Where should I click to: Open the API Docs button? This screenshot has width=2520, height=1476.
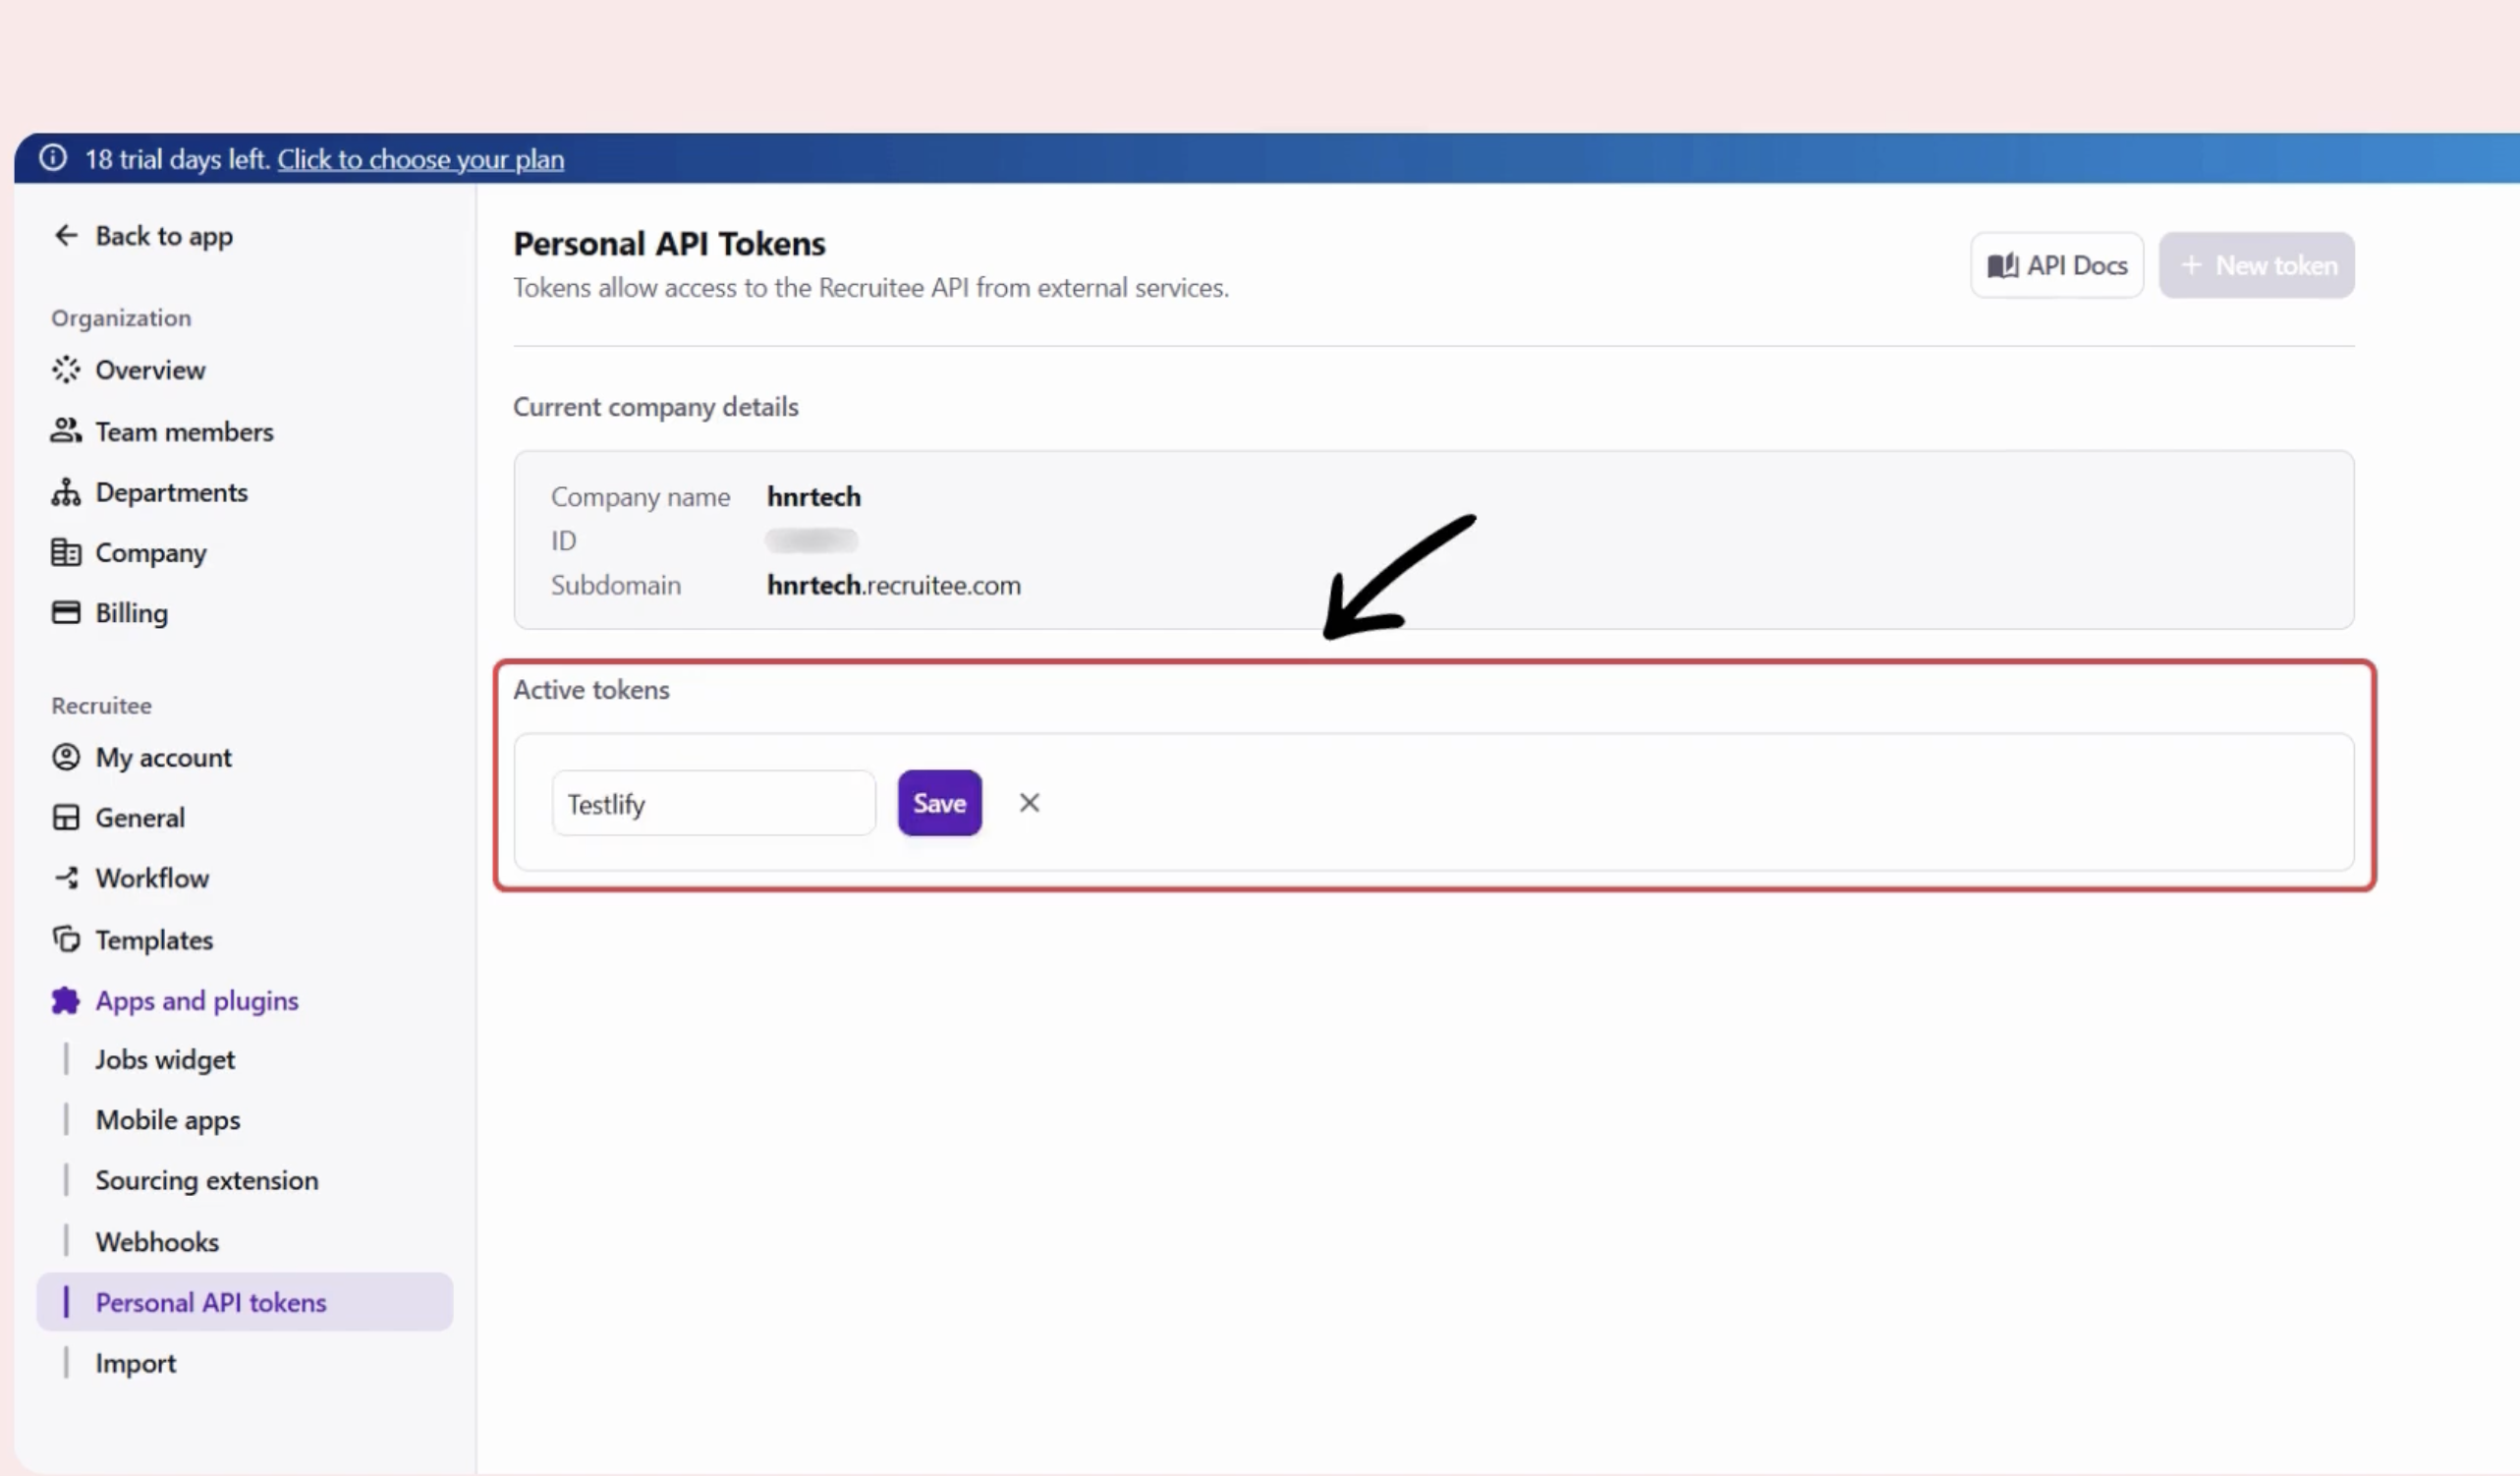[x=2056, y=266]
